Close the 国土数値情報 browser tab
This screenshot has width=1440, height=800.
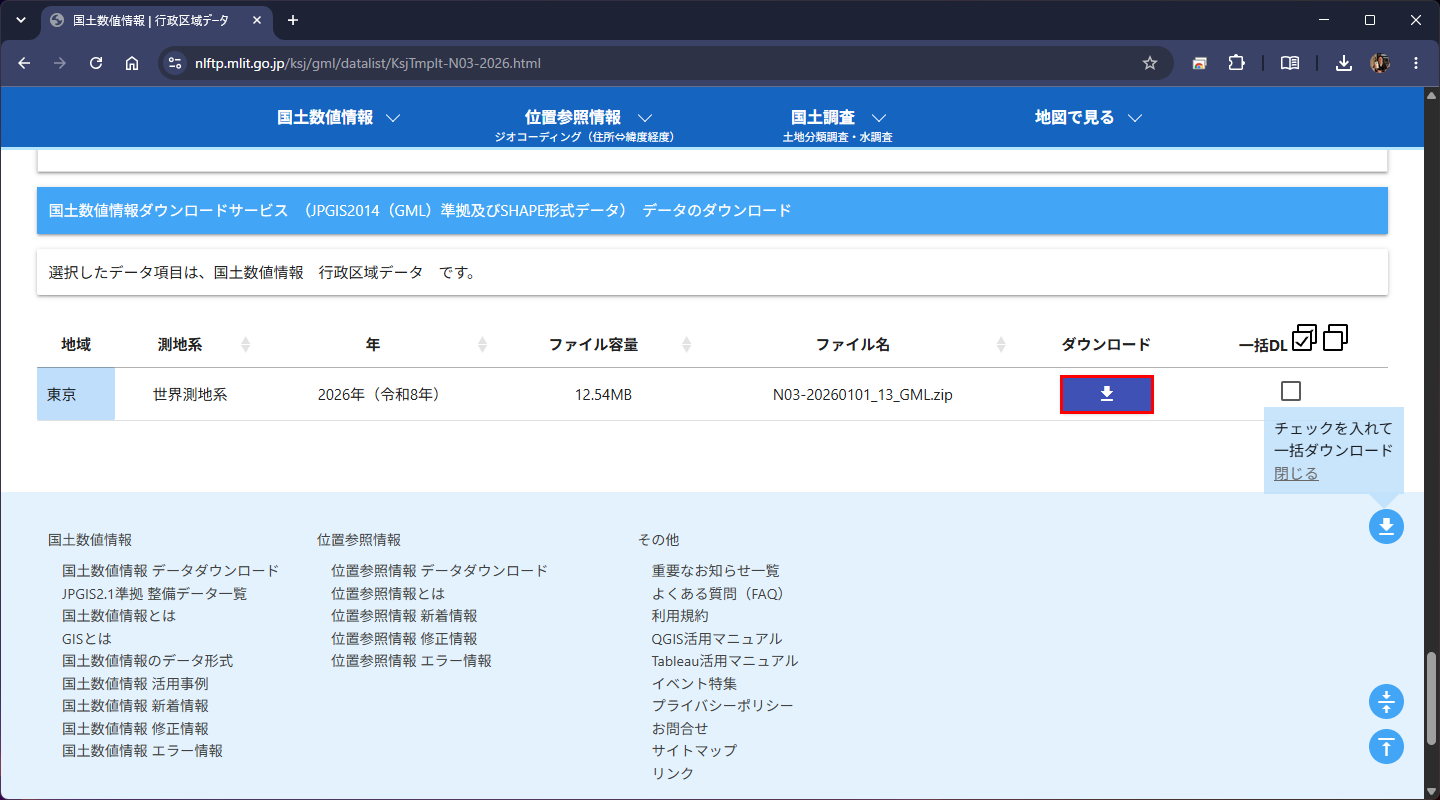click(257, 20)
